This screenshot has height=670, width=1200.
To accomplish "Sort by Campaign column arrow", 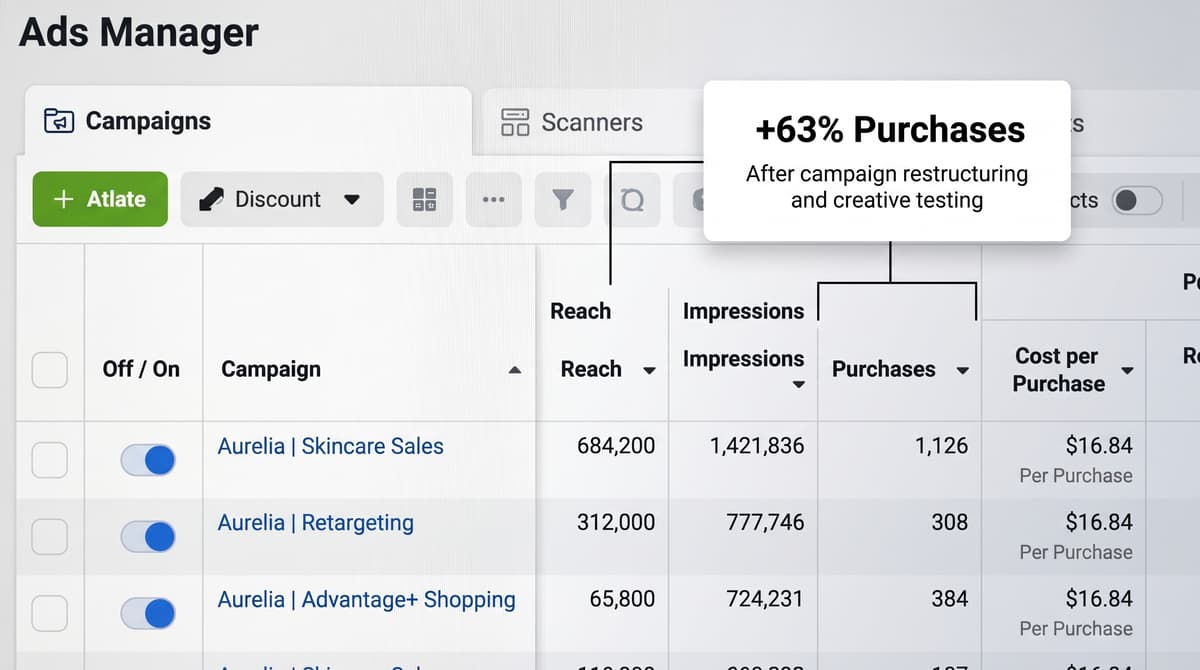I will click(514, 370).
